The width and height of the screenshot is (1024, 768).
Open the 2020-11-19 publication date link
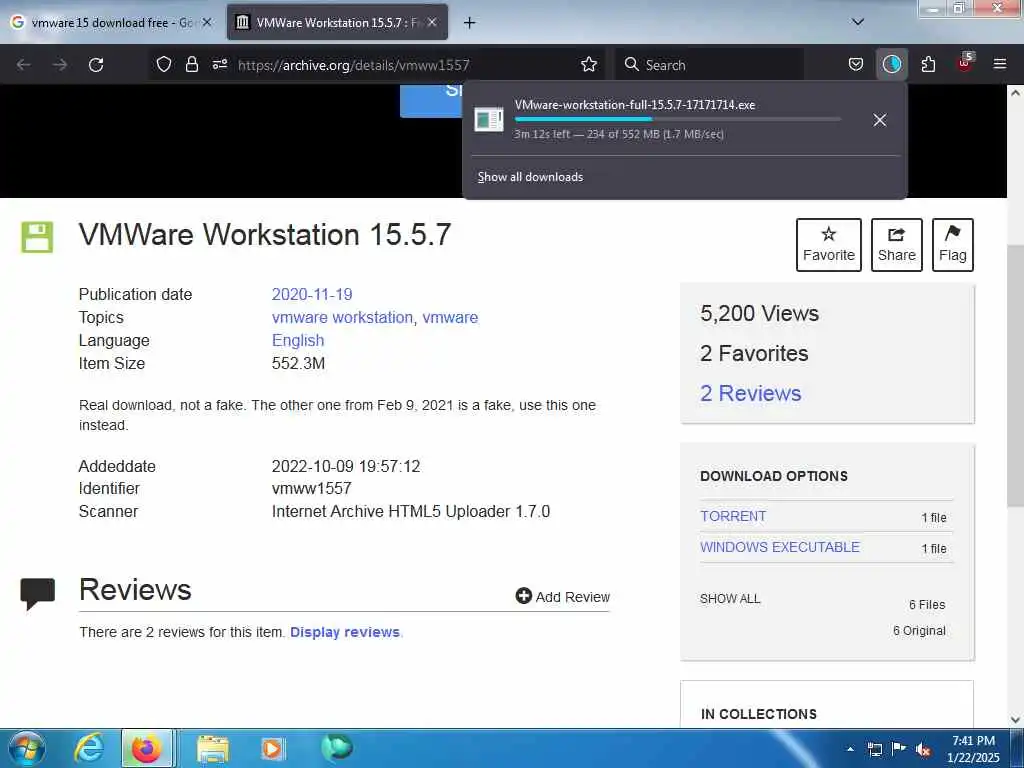pos(312,295)
